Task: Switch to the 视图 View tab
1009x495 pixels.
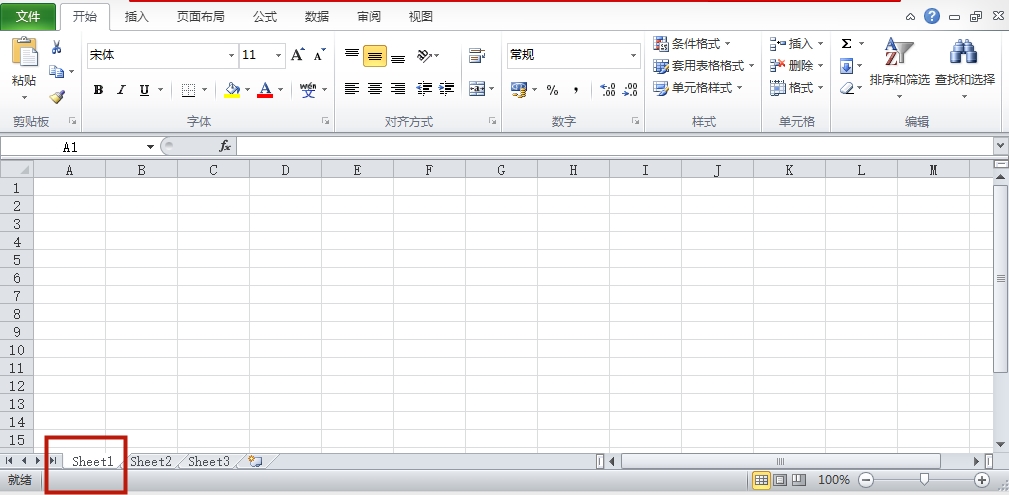Action: (421, 17)
